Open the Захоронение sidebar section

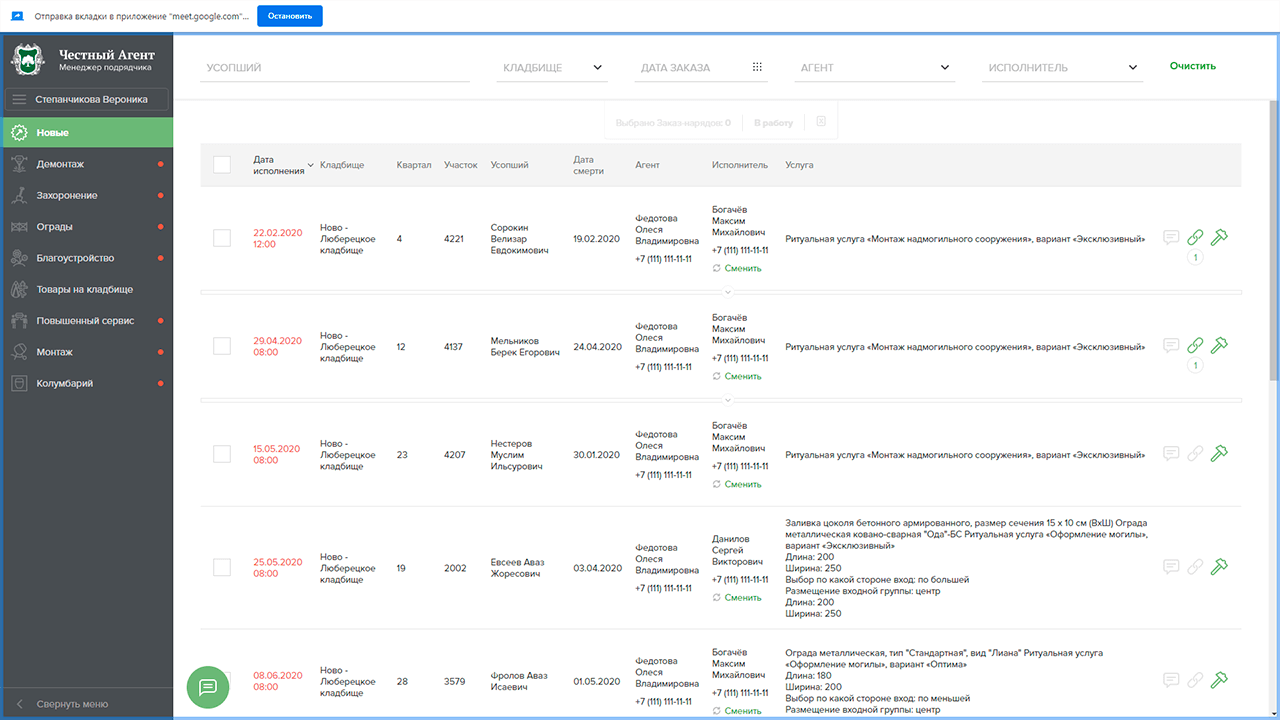point(87,195)
